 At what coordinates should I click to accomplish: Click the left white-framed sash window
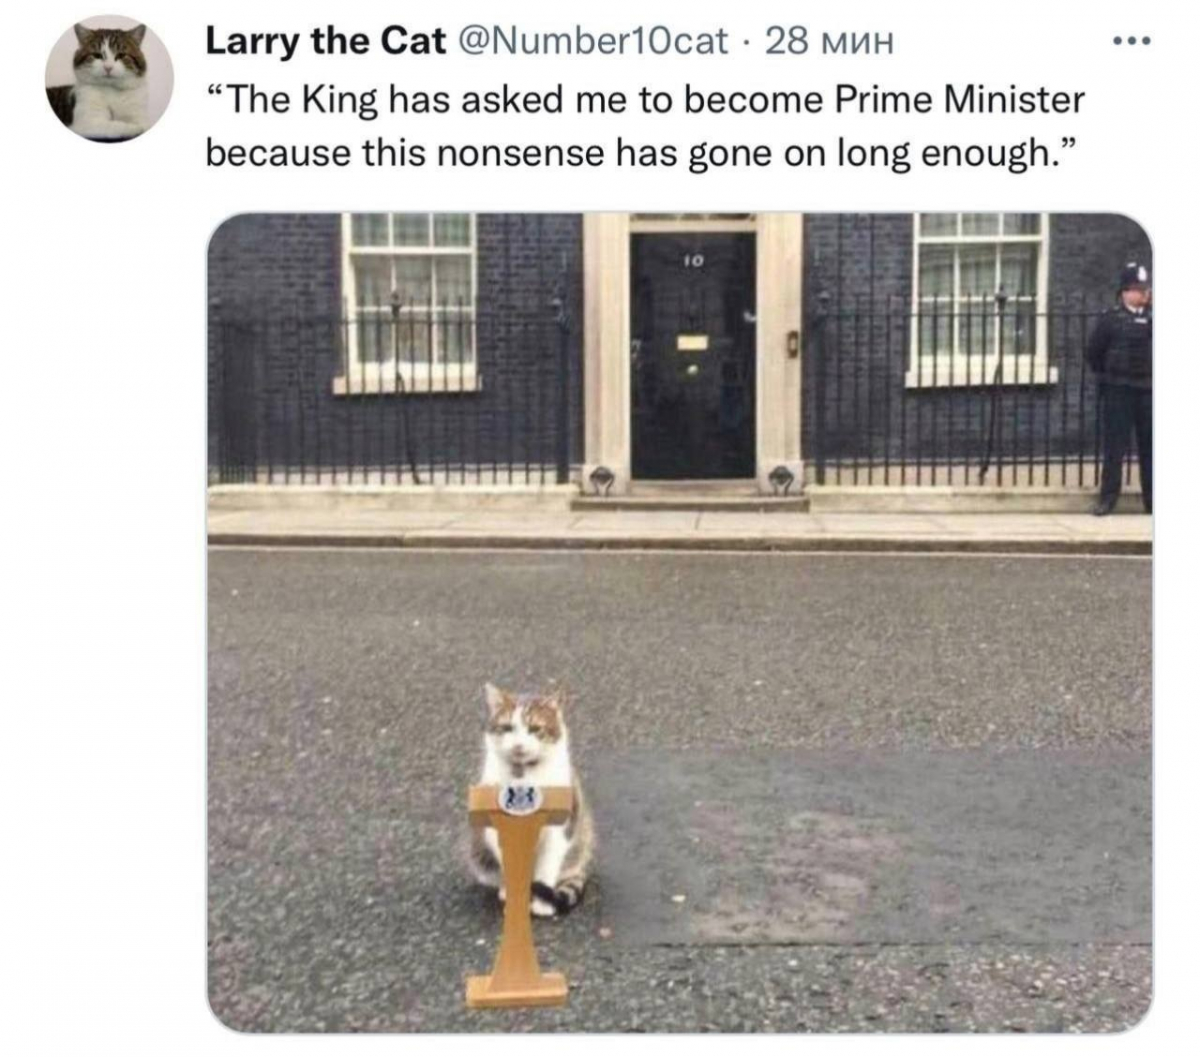tap(409, 303)
